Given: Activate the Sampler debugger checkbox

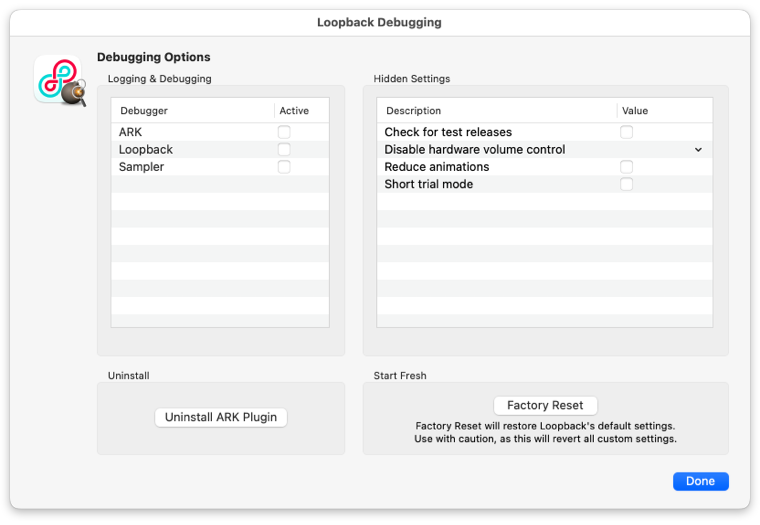Looking at the screenshot, I should pos(284,167).
